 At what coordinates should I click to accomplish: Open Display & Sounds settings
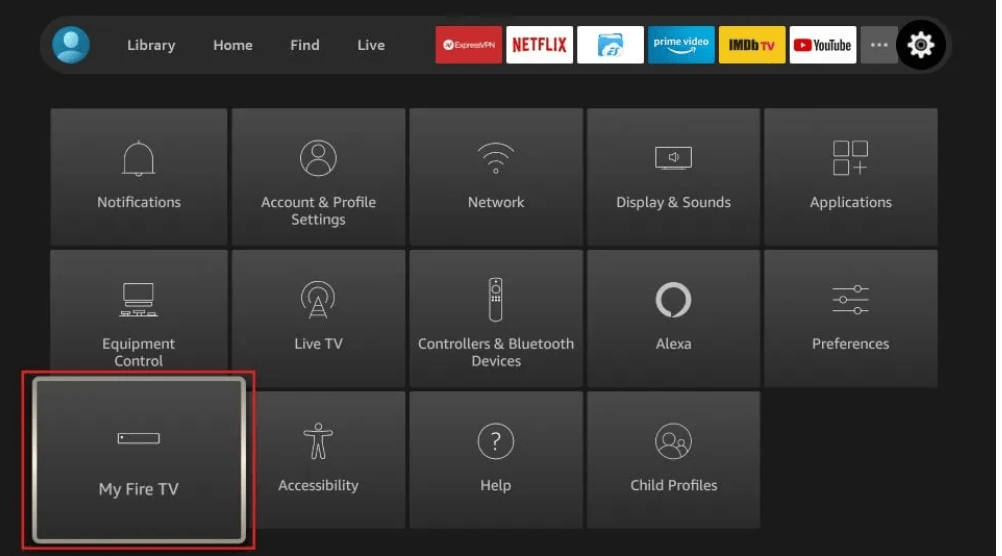[x=673, y=177]
